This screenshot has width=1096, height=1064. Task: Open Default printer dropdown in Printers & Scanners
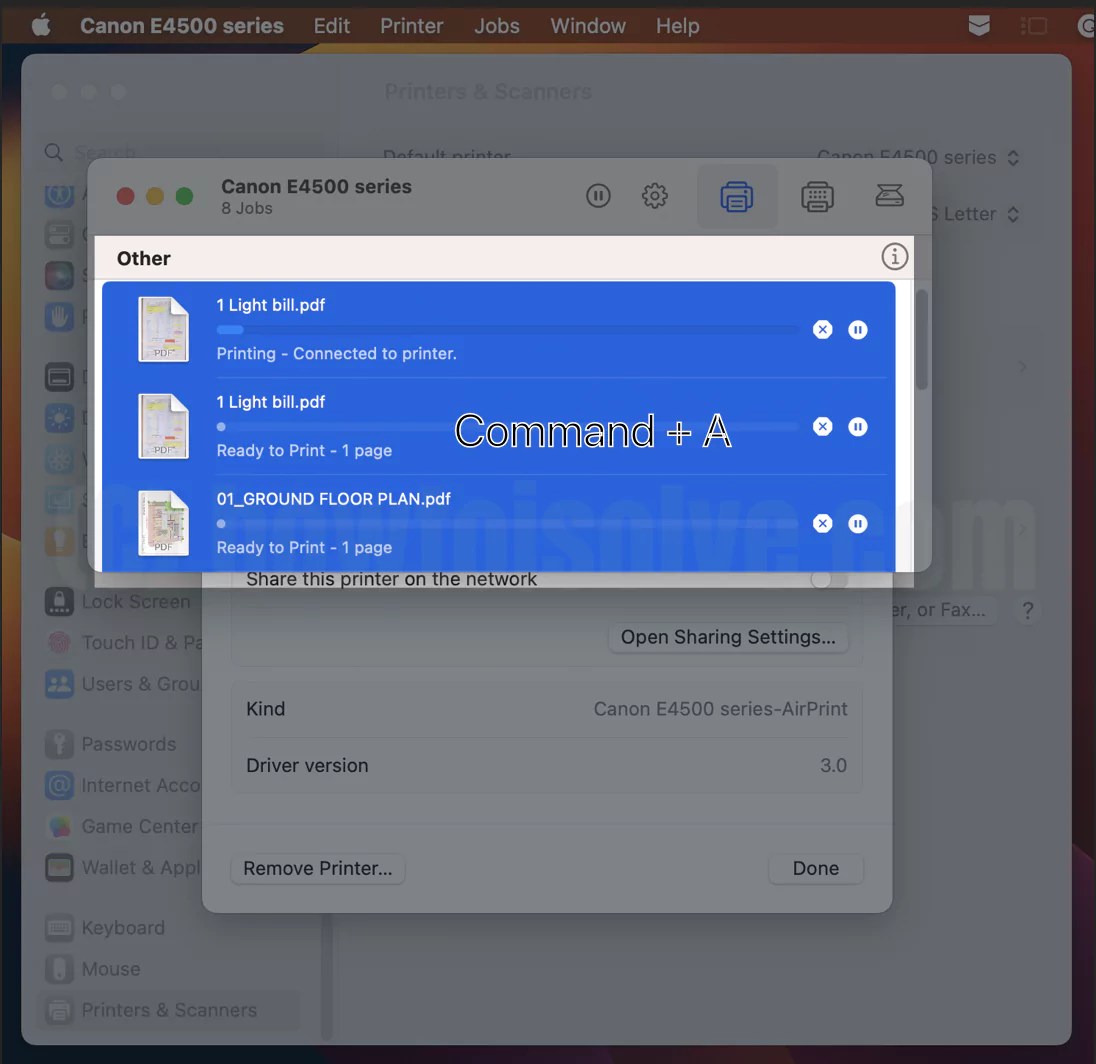click(918, 157)
